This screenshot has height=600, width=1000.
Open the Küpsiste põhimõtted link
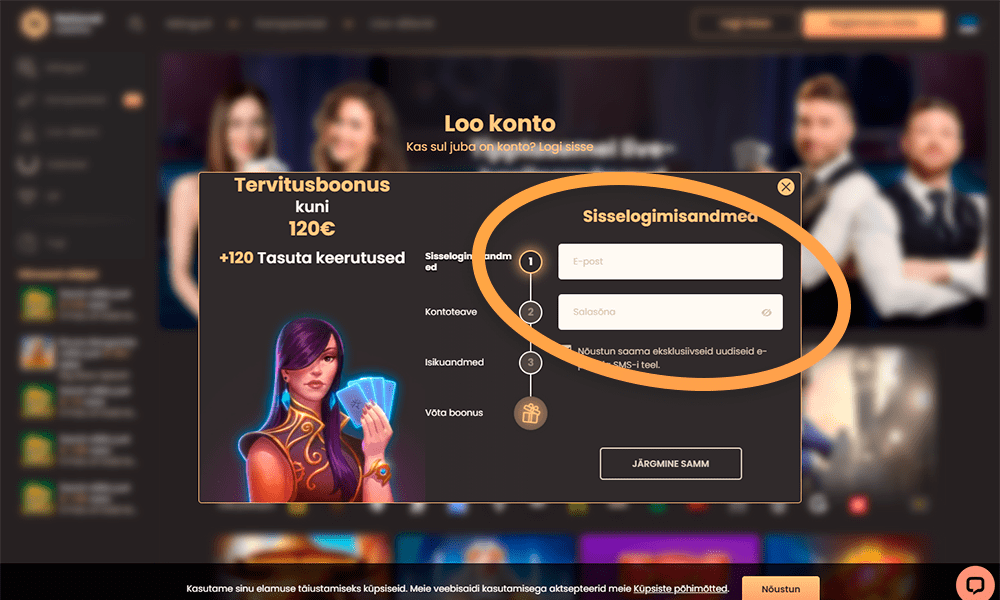680,589
